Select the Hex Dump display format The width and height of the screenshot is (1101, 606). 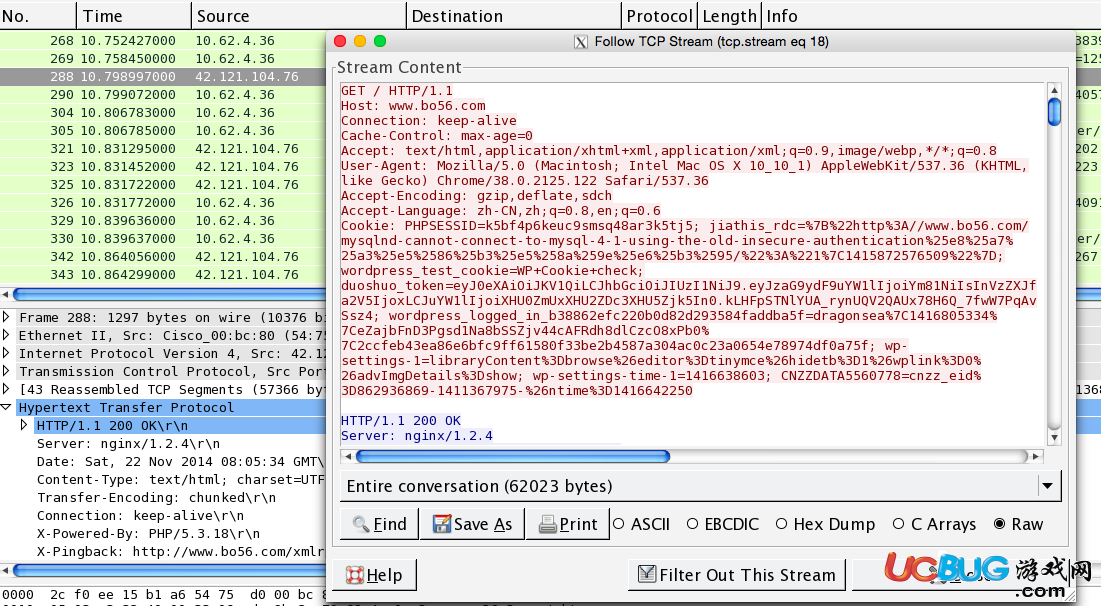point(782,524)
